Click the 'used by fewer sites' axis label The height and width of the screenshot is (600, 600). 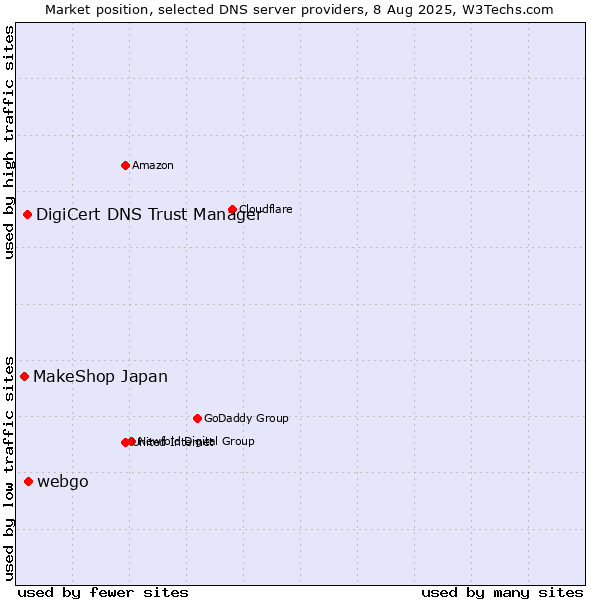click(103, 593)
